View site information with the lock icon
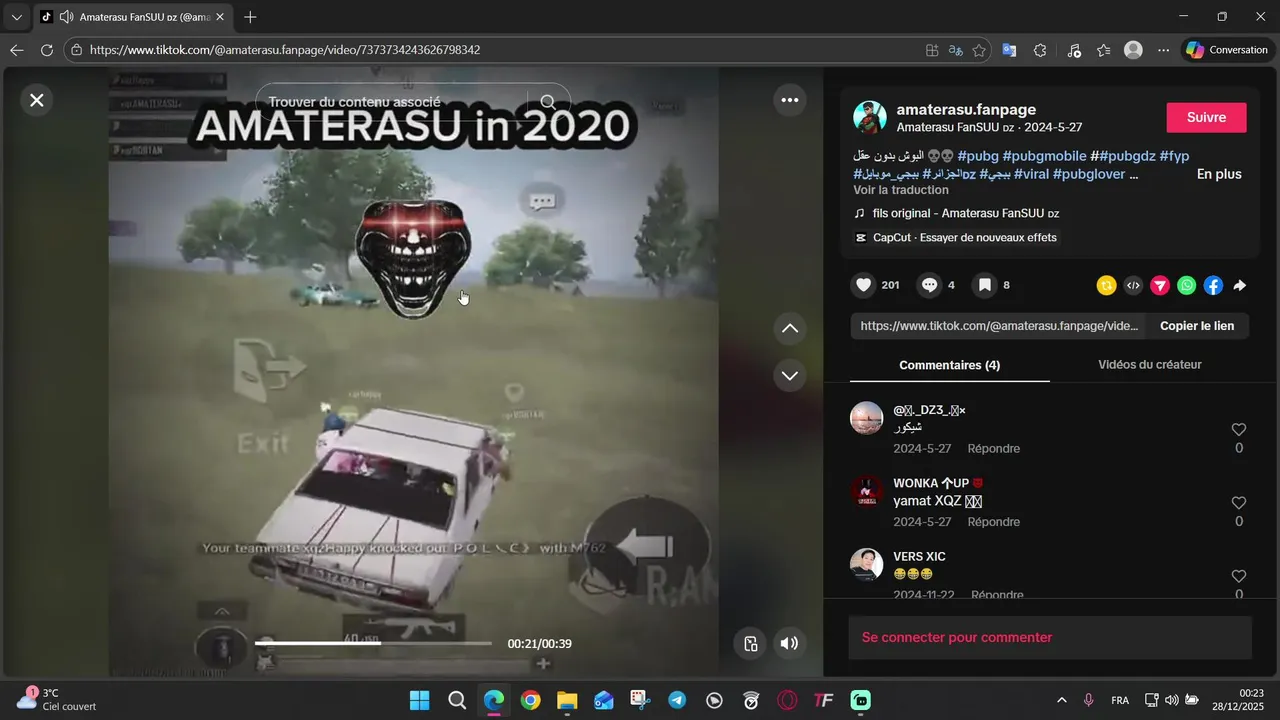 point(77,50)
